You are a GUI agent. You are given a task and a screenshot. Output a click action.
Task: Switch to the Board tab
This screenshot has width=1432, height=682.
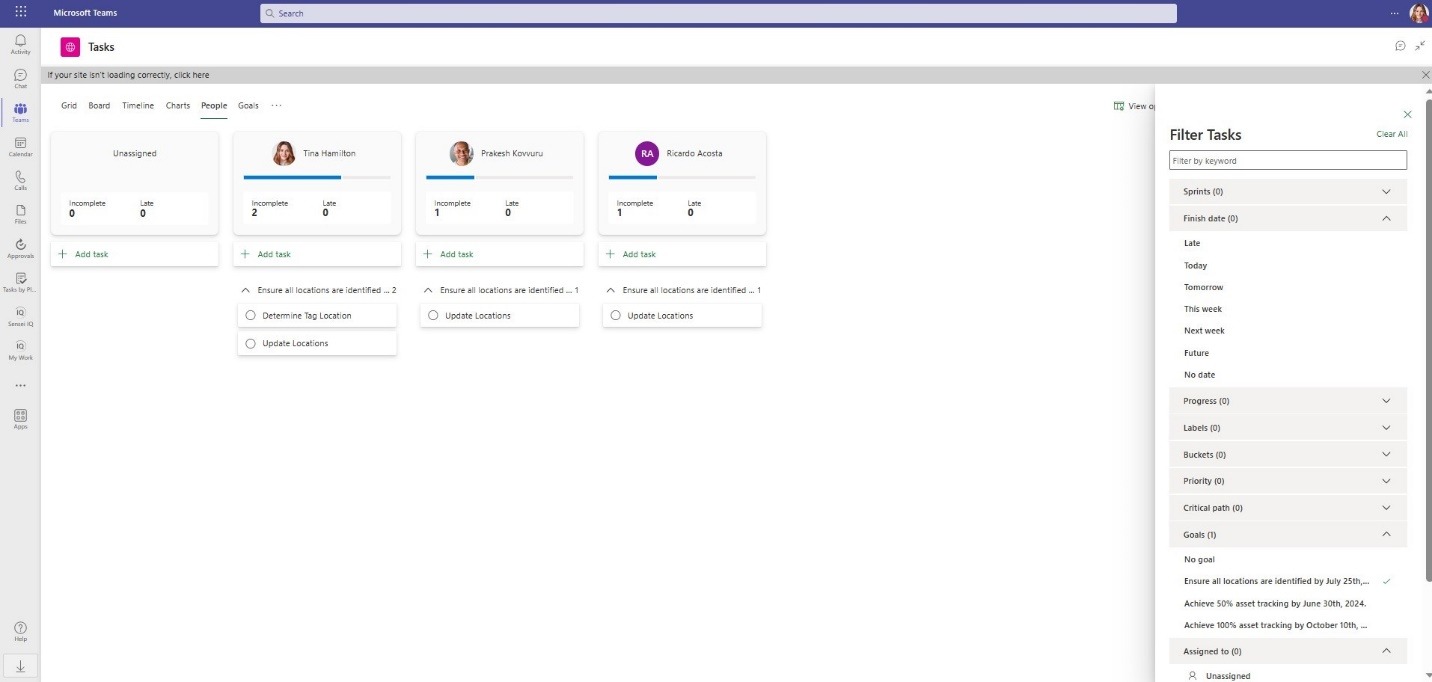pyautogui.click(x=99, y=105)
